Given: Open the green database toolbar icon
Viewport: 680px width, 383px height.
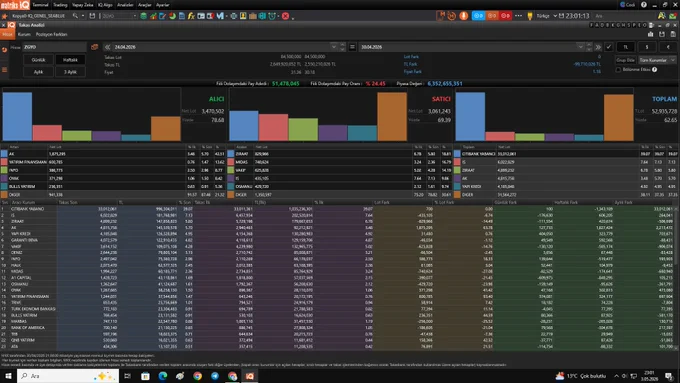Looking at the screenshot, I should 144,16.
